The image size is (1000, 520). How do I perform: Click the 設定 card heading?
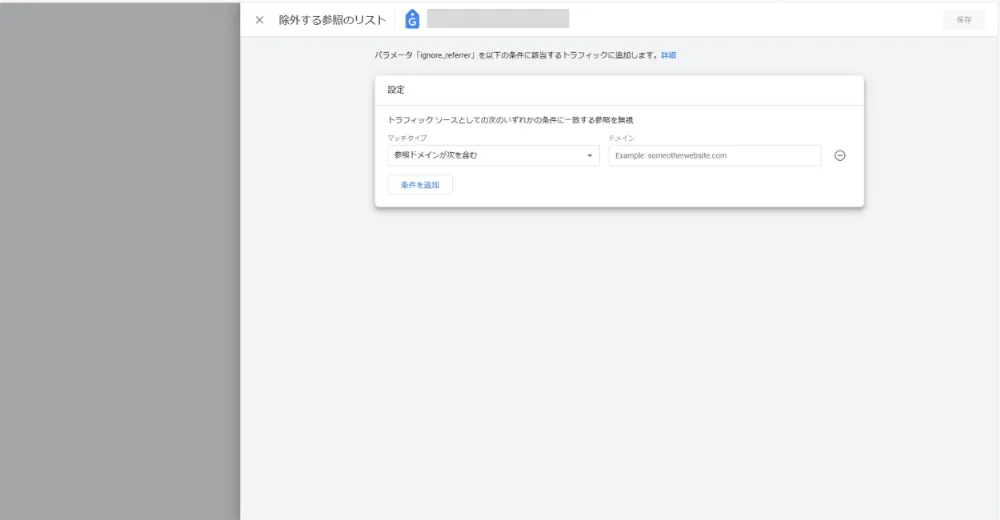396,90
